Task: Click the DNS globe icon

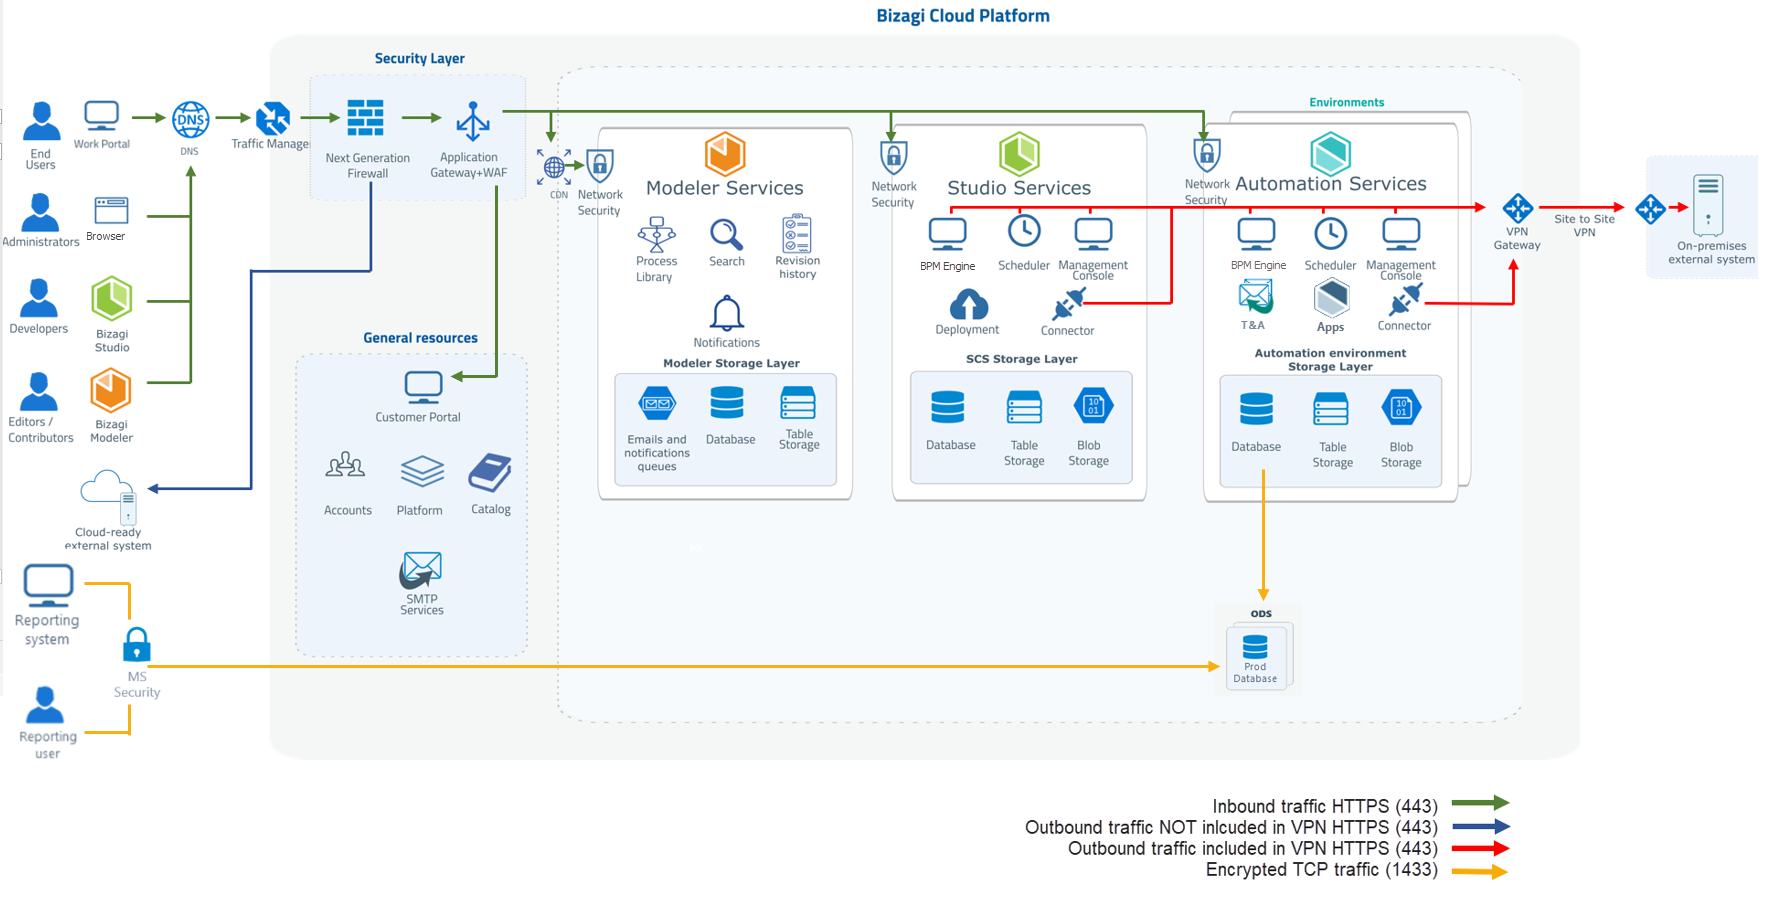Action: (x=190, y=120)
